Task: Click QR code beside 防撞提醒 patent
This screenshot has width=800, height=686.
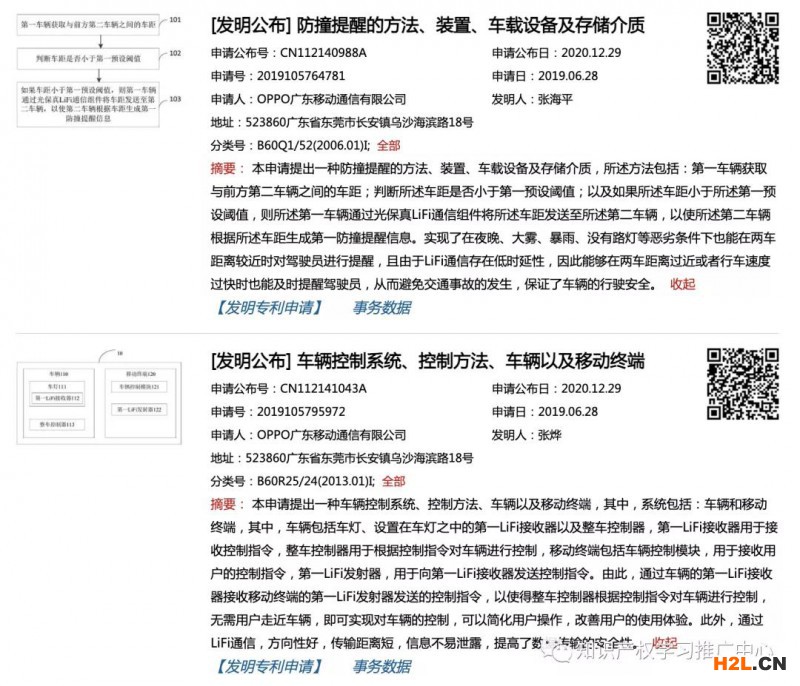Action: pos(742,47)
